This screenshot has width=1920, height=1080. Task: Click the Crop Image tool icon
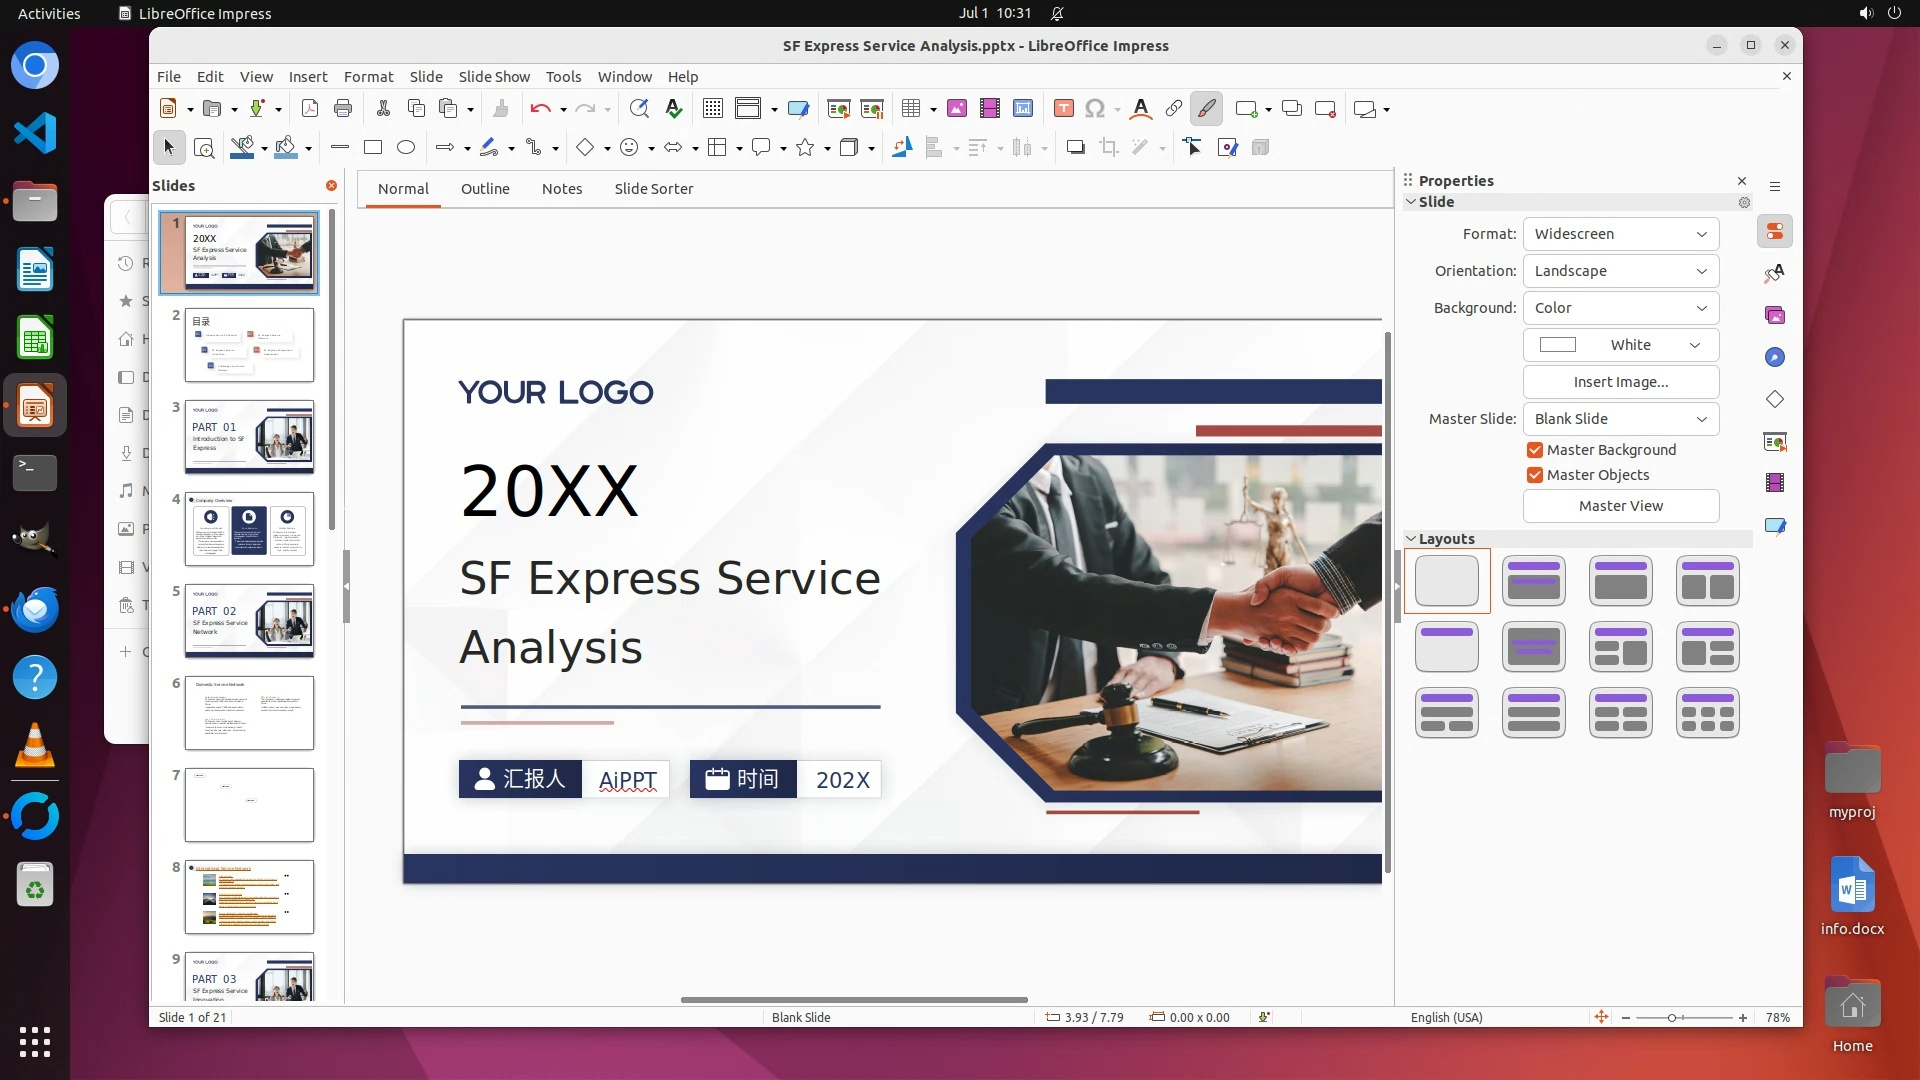click(1108, 148)
